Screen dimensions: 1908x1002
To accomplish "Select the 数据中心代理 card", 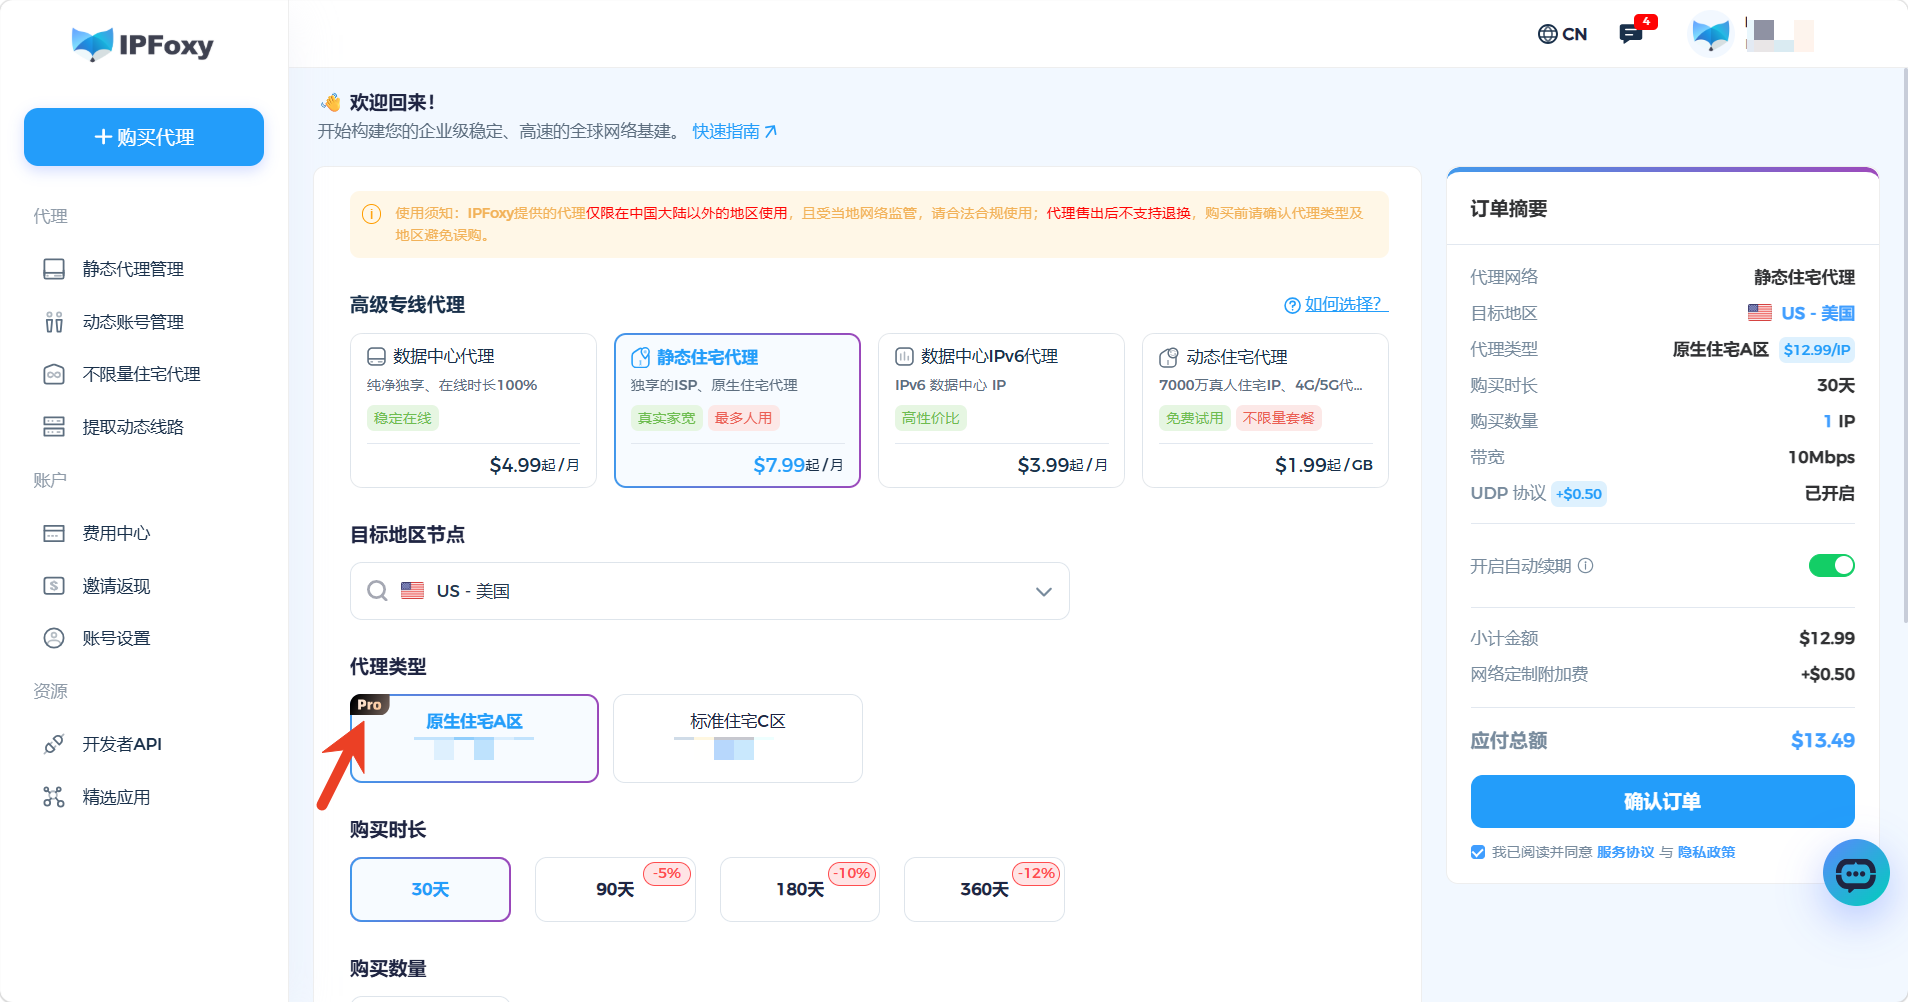I will [473, 410].
